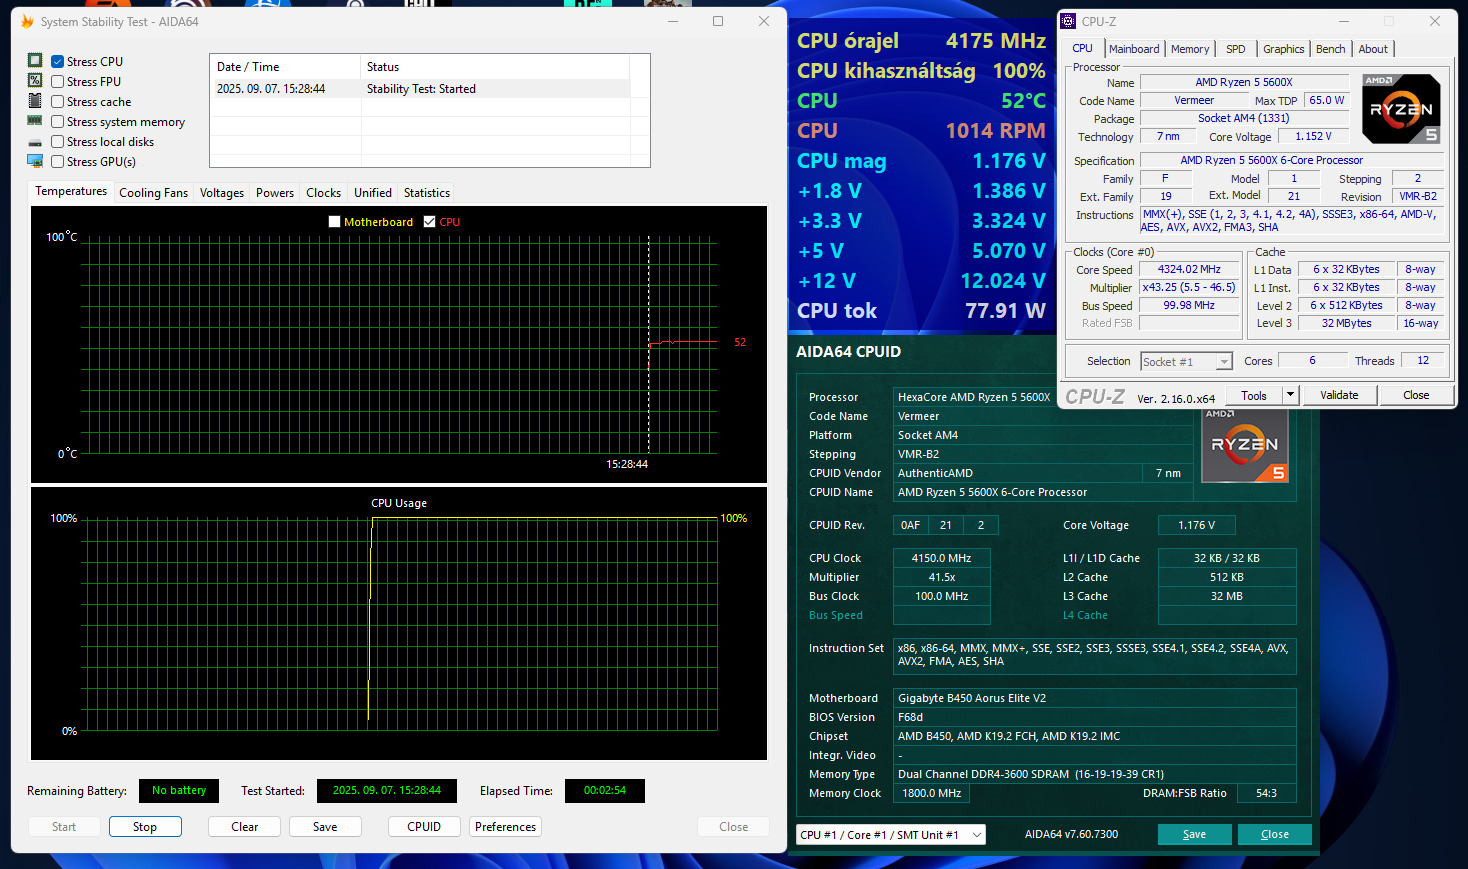Click the RAM module icon beside Stress system memory
This screenshot has height=869, width=1468.
pyautogui.click(x=35, y=121)
